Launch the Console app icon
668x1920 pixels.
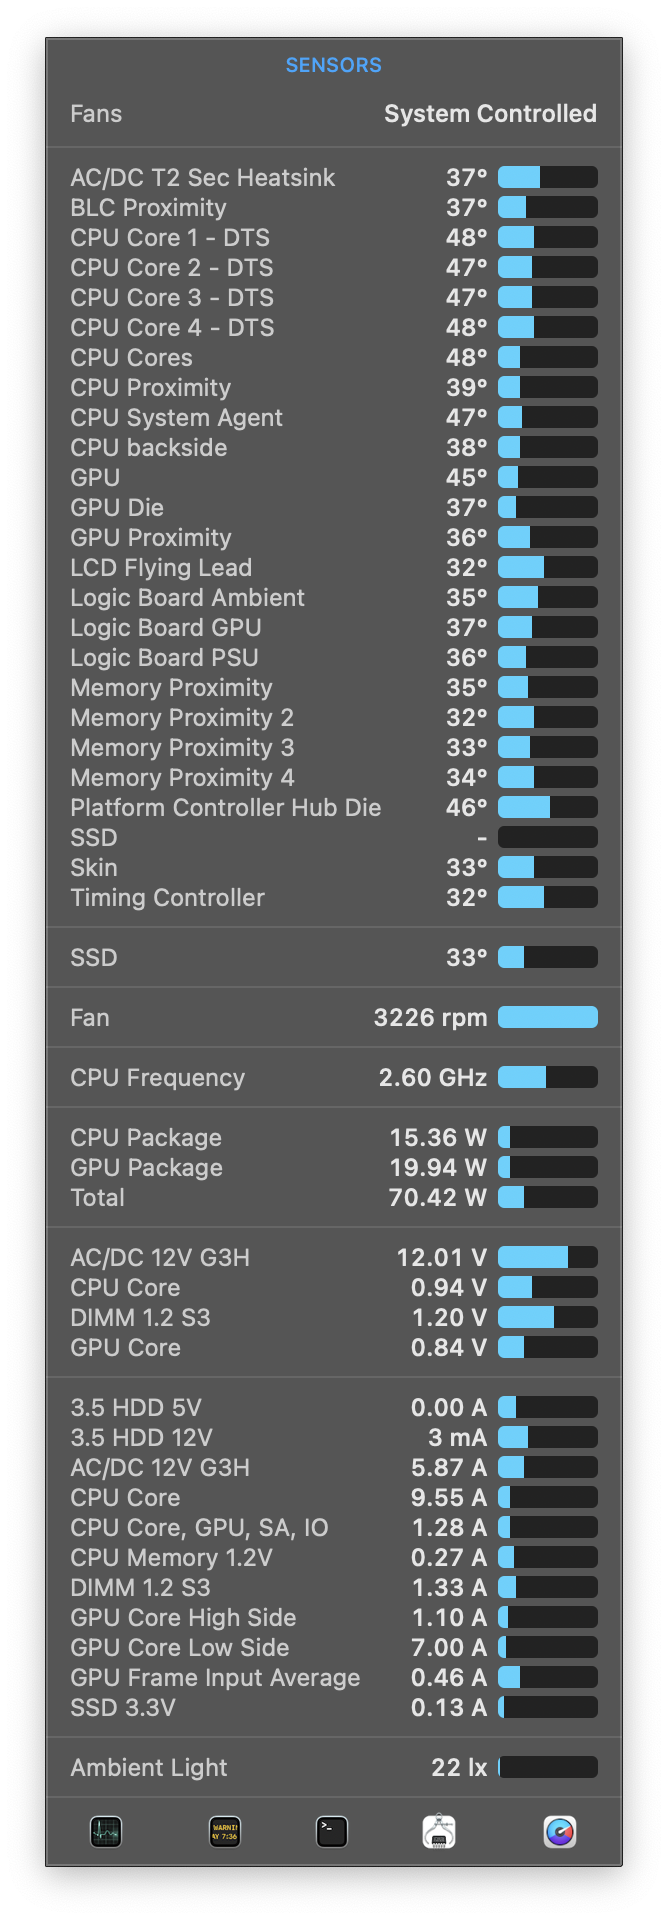point(225,1831)
